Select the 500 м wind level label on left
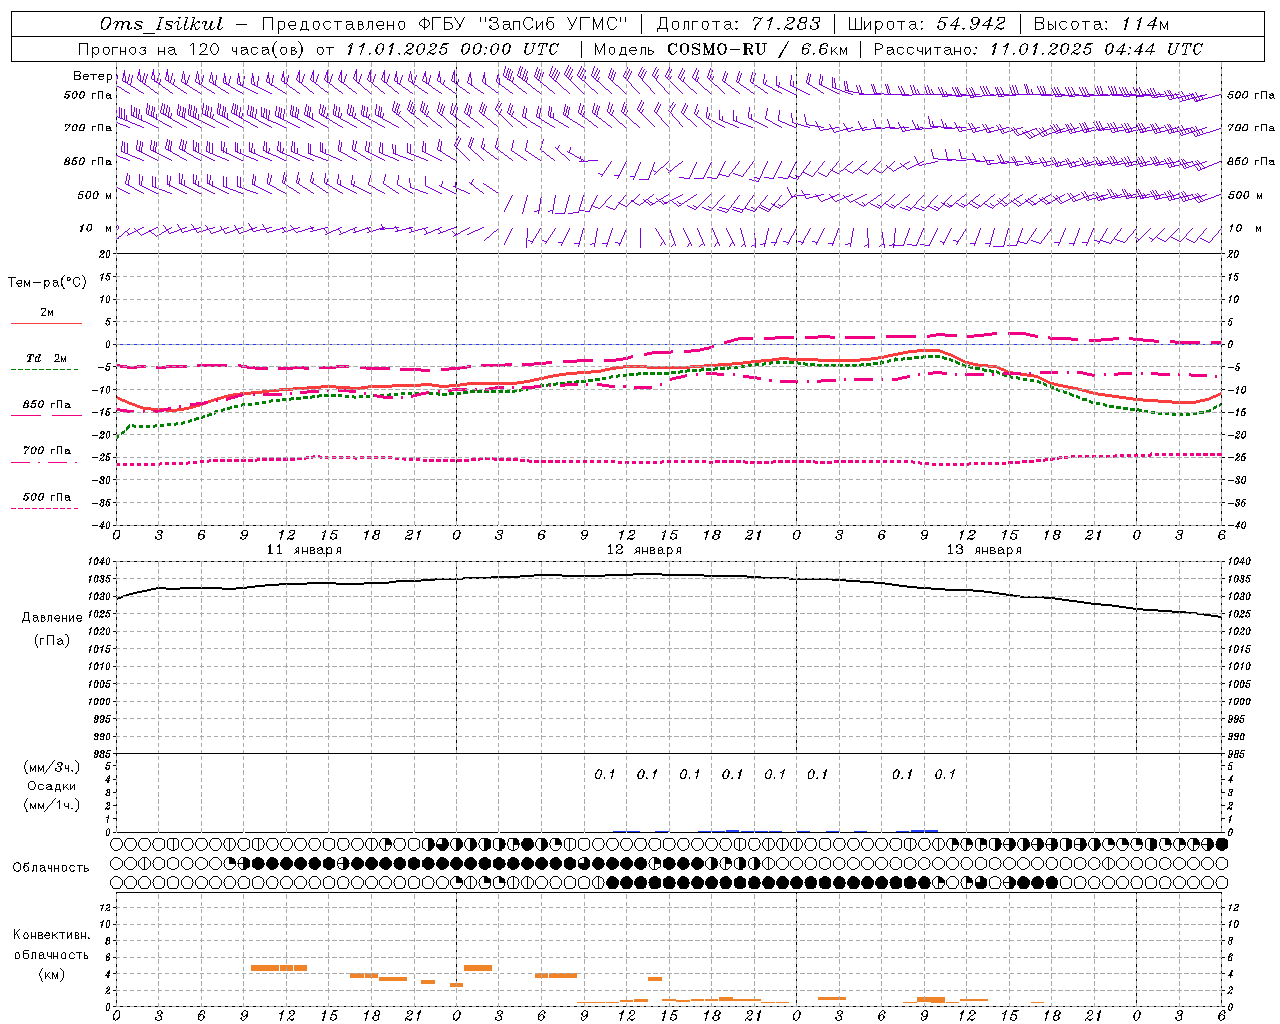The height and width of the screenshot is (1024, 1280). (95, 195)
